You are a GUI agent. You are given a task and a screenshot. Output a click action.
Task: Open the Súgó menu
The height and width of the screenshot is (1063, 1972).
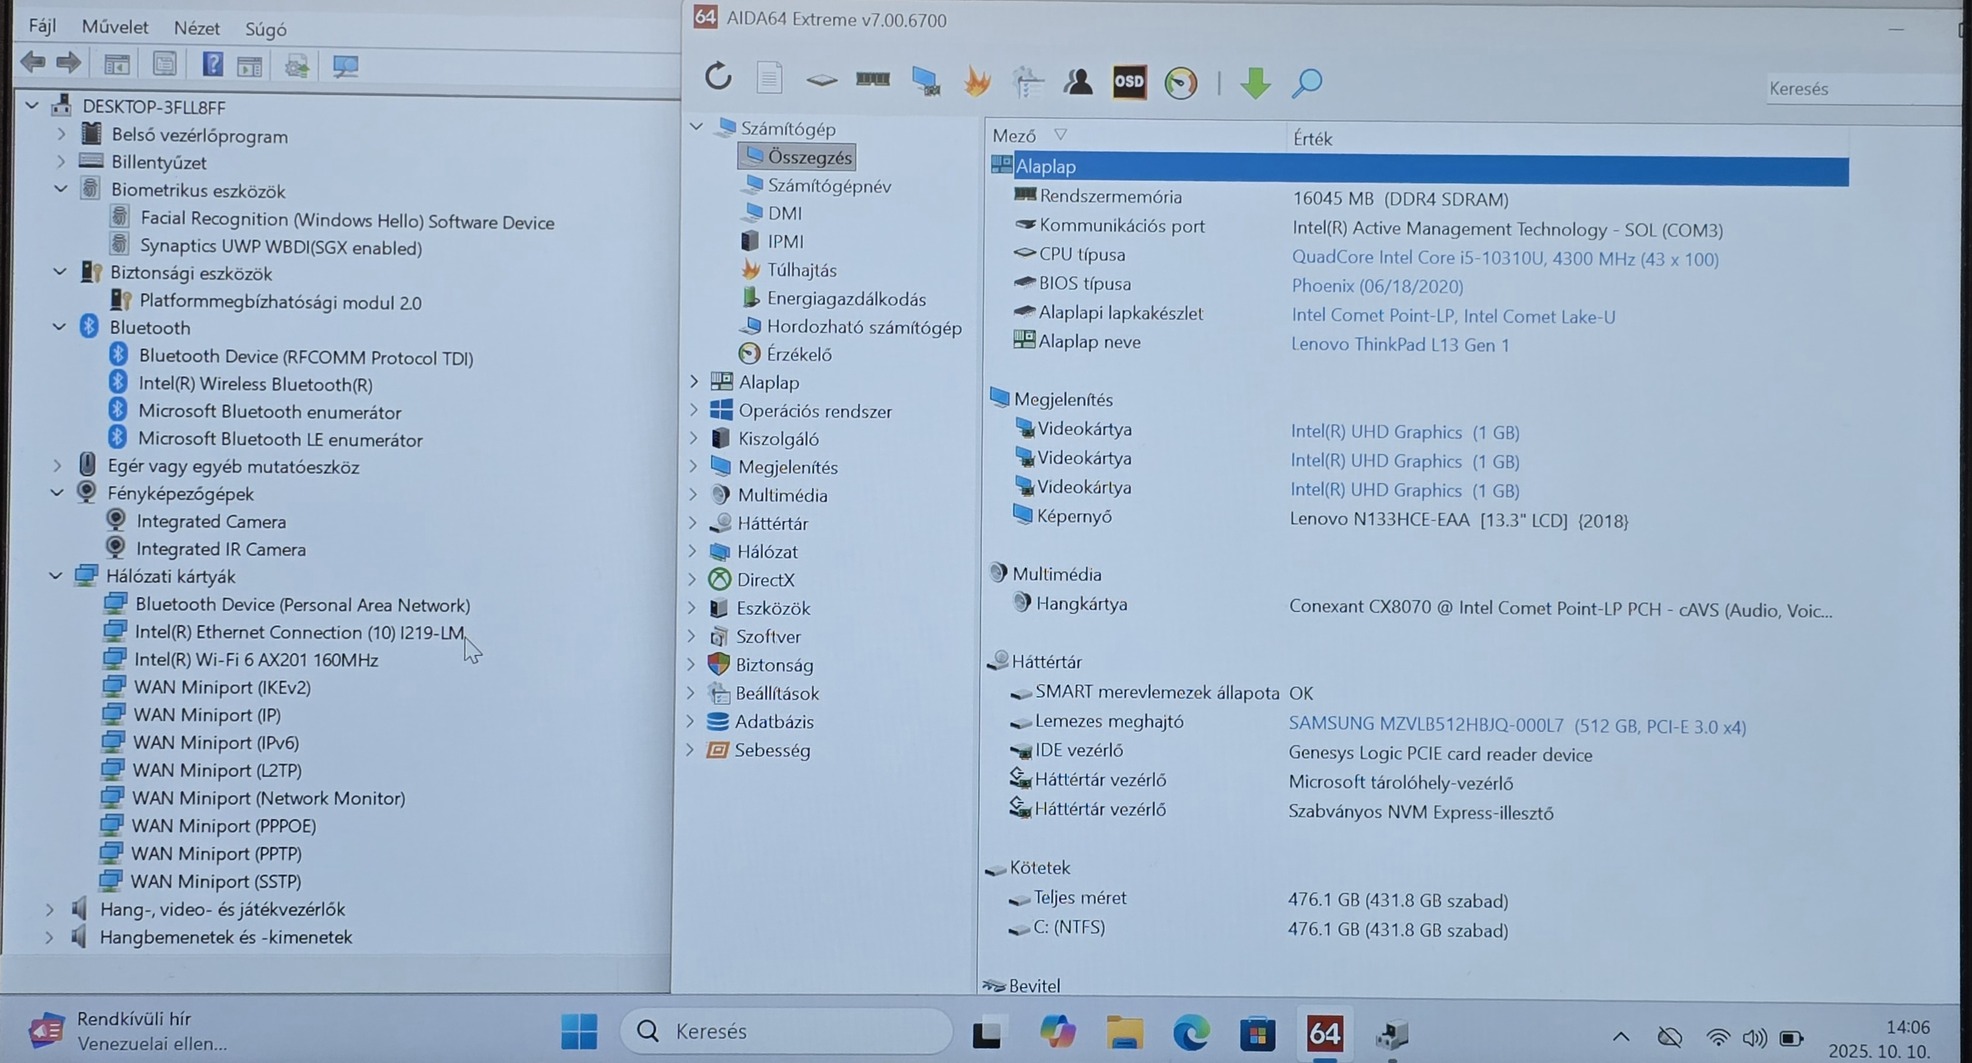click(x=265, y=30)
